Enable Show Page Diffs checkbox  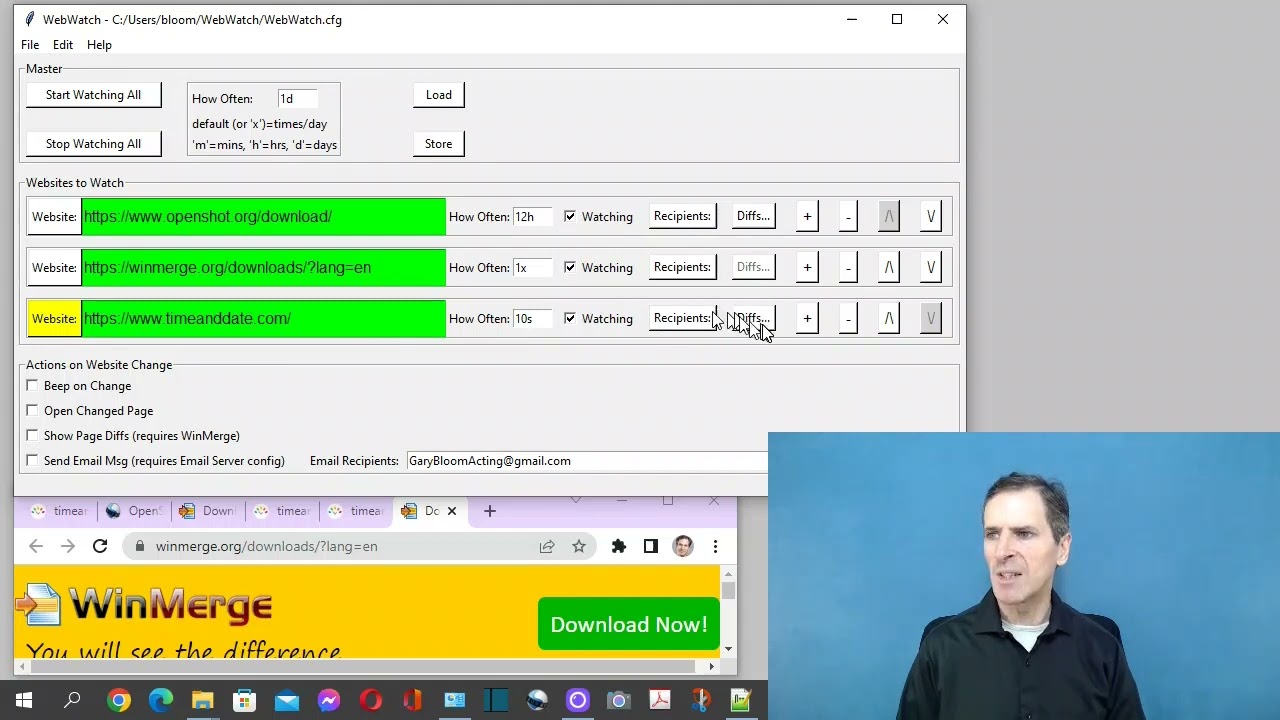pos(33,436)
